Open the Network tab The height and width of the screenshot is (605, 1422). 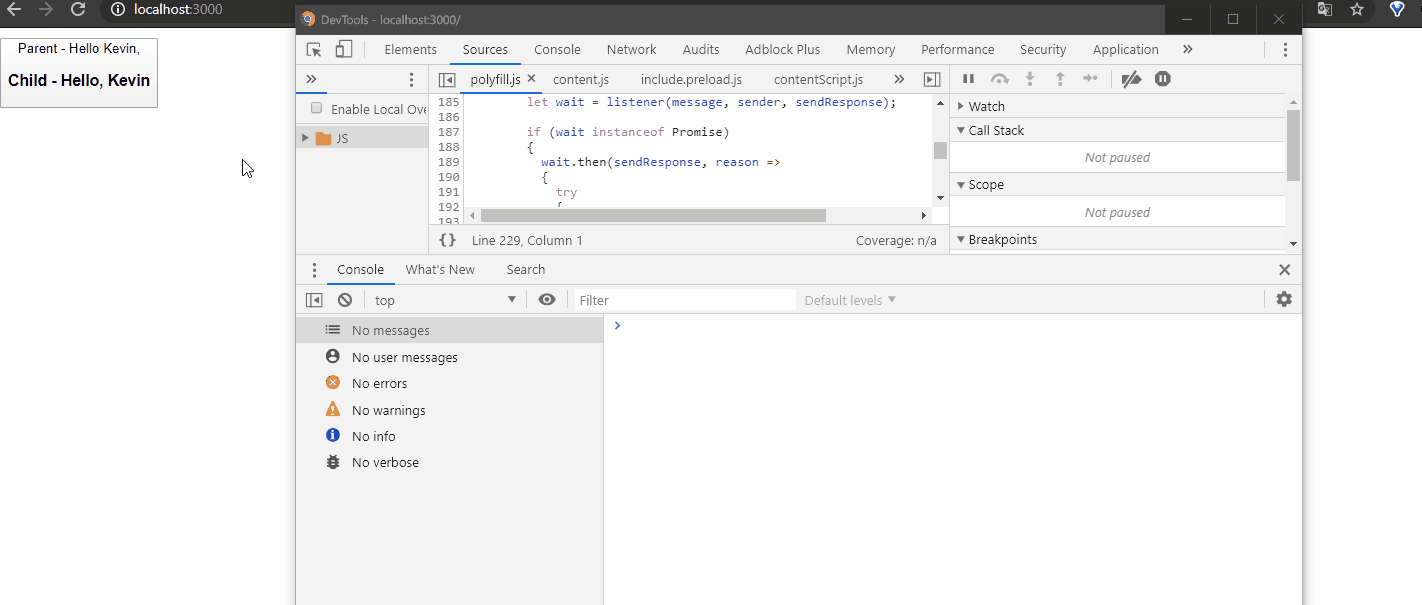[x=631, y=49]
